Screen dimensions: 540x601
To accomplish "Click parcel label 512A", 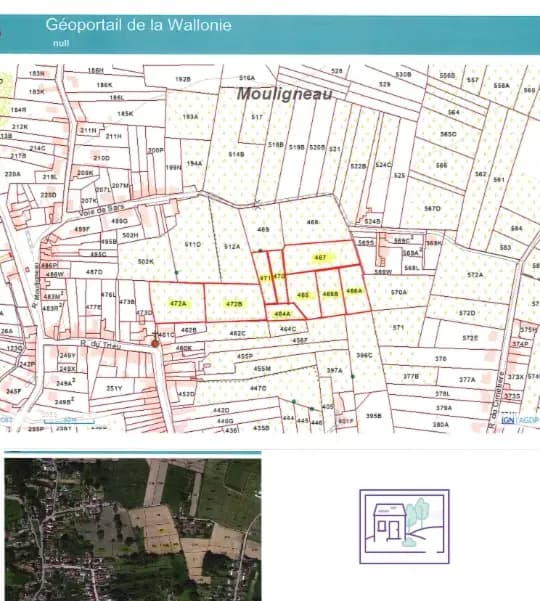I will click(x=232, y=246).
